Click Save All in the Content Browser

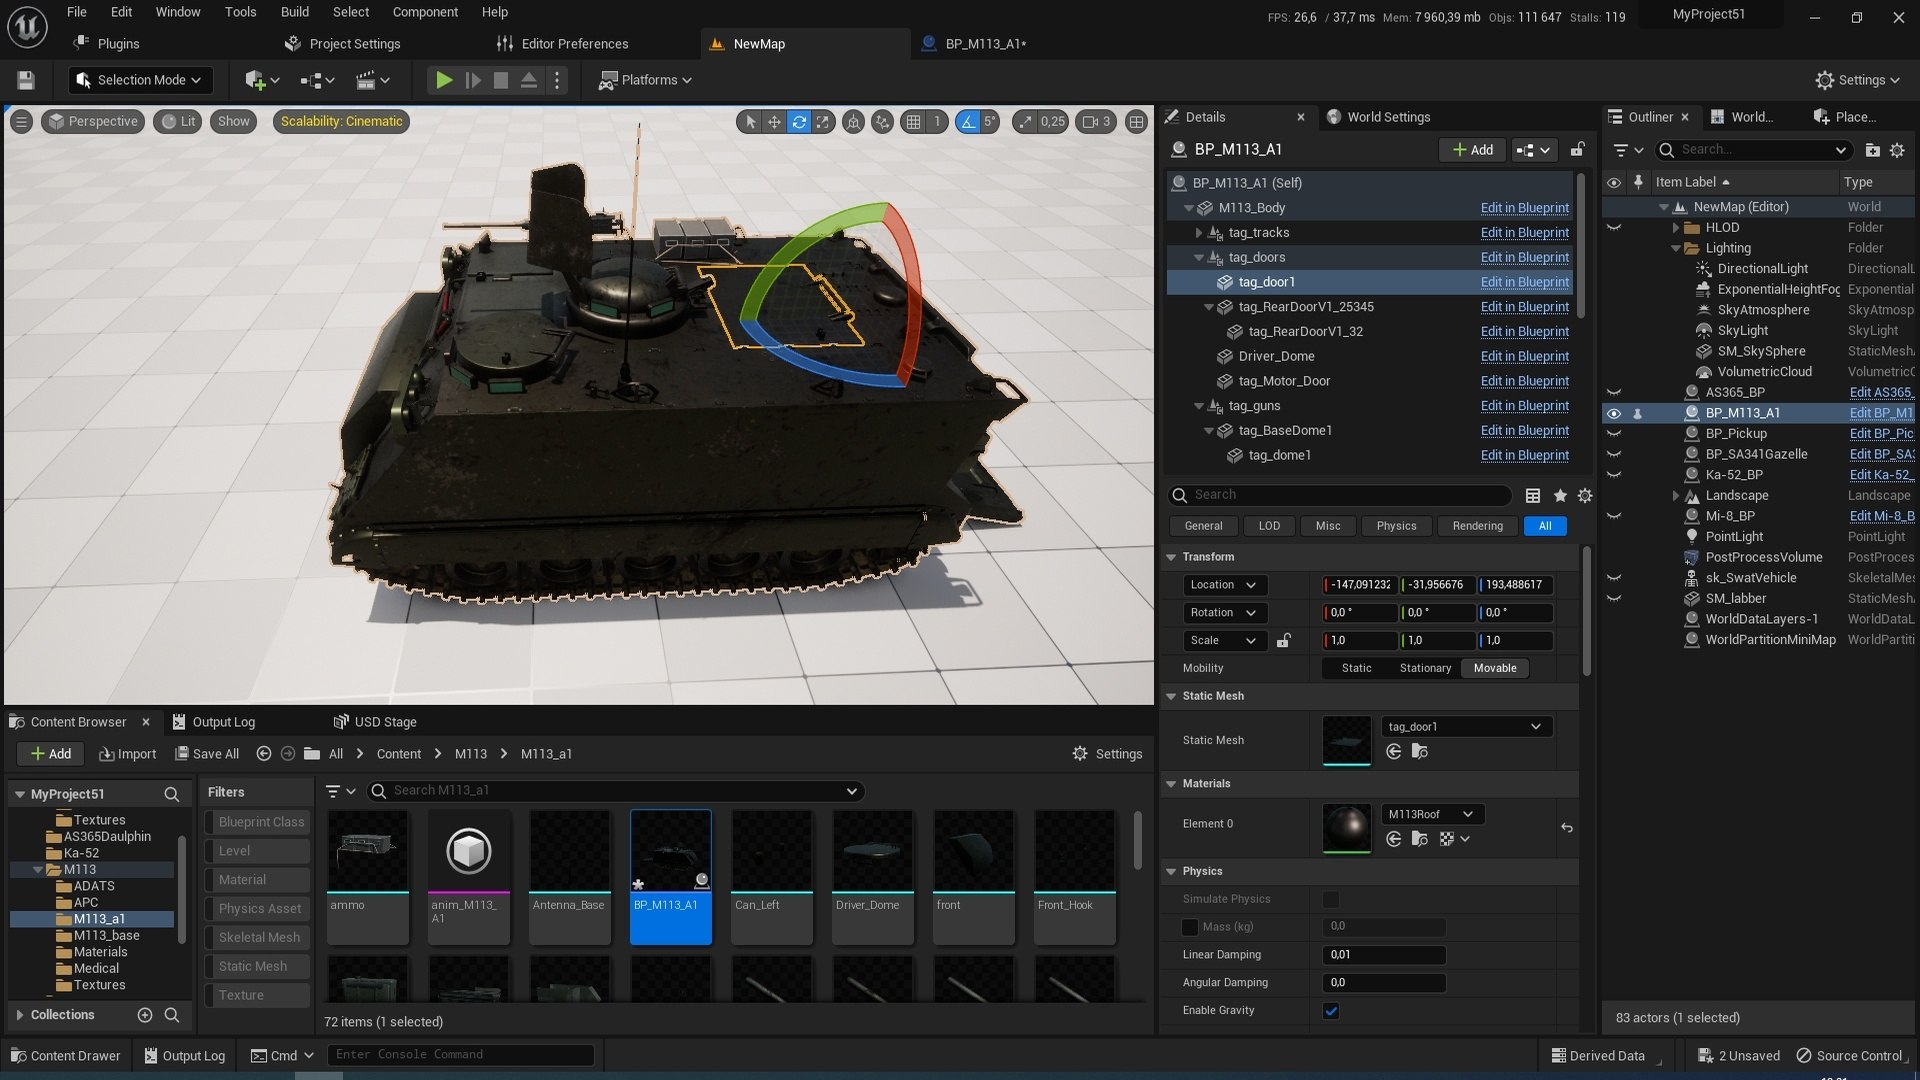point(207,754)
